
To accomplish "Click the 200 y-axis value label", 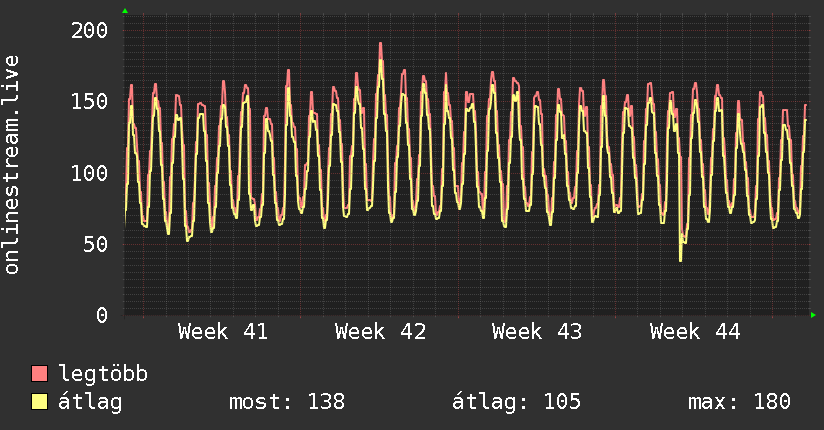I will 90,30.
